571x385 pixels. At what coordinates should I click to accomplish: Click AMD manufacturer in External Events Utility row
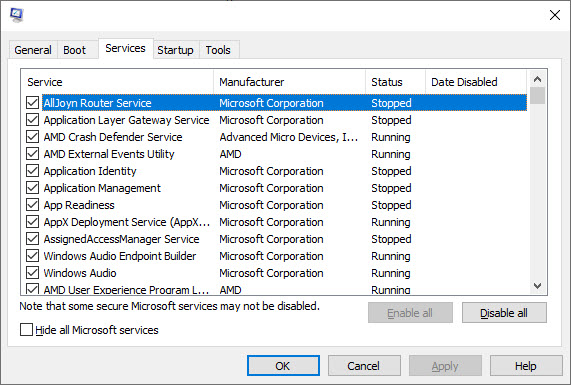[x=230, y=154]
